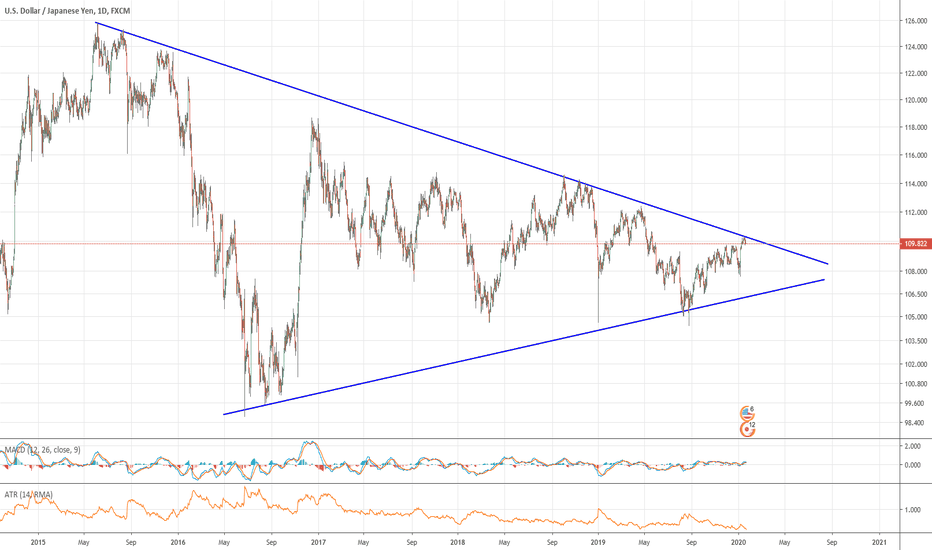Click the 126.000 price axis label

pos(916,21)
